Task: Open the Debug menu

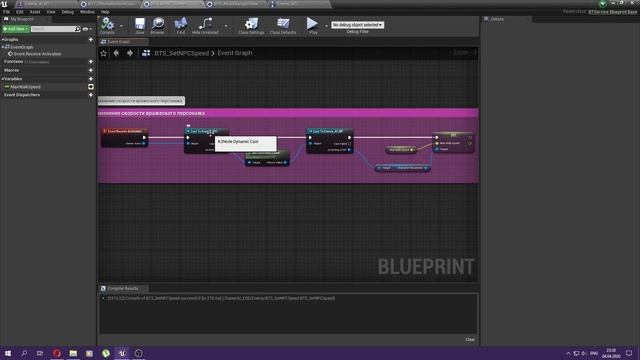Action: point(68,12)
